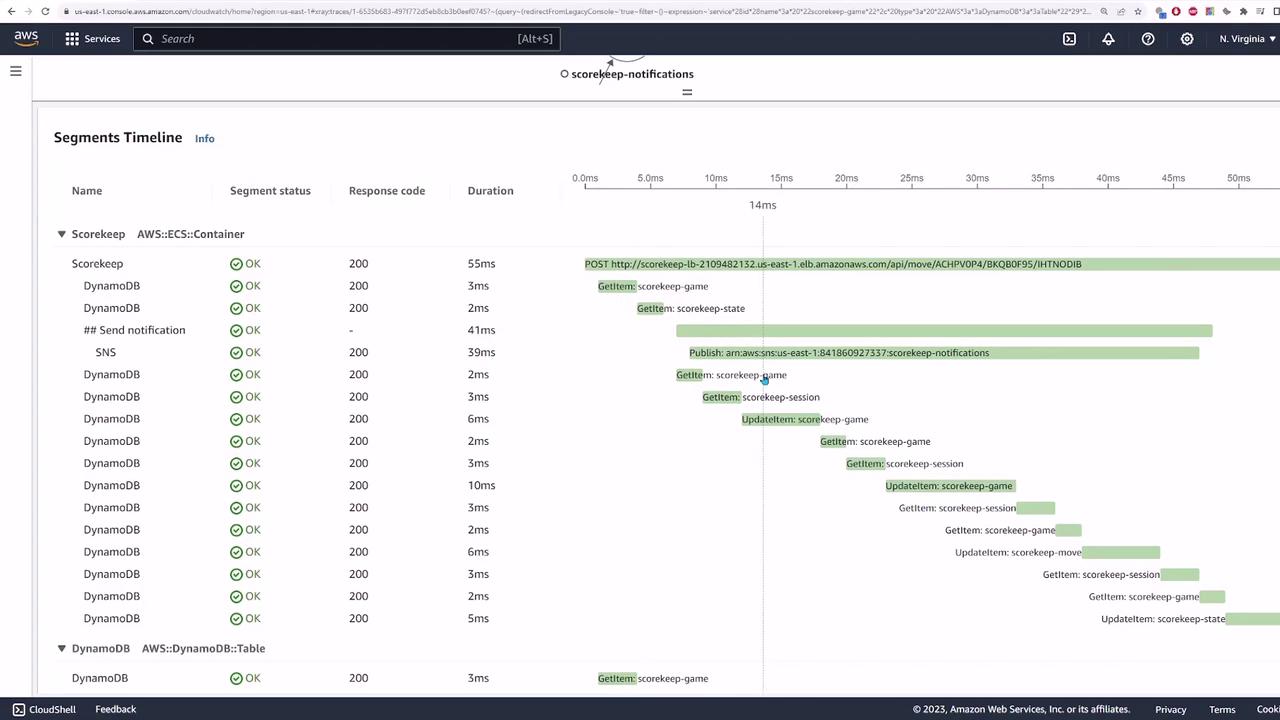Open the Segments Timeline Info link
This screenshot has height=720, width=1280.
click(x=204, y=139)
